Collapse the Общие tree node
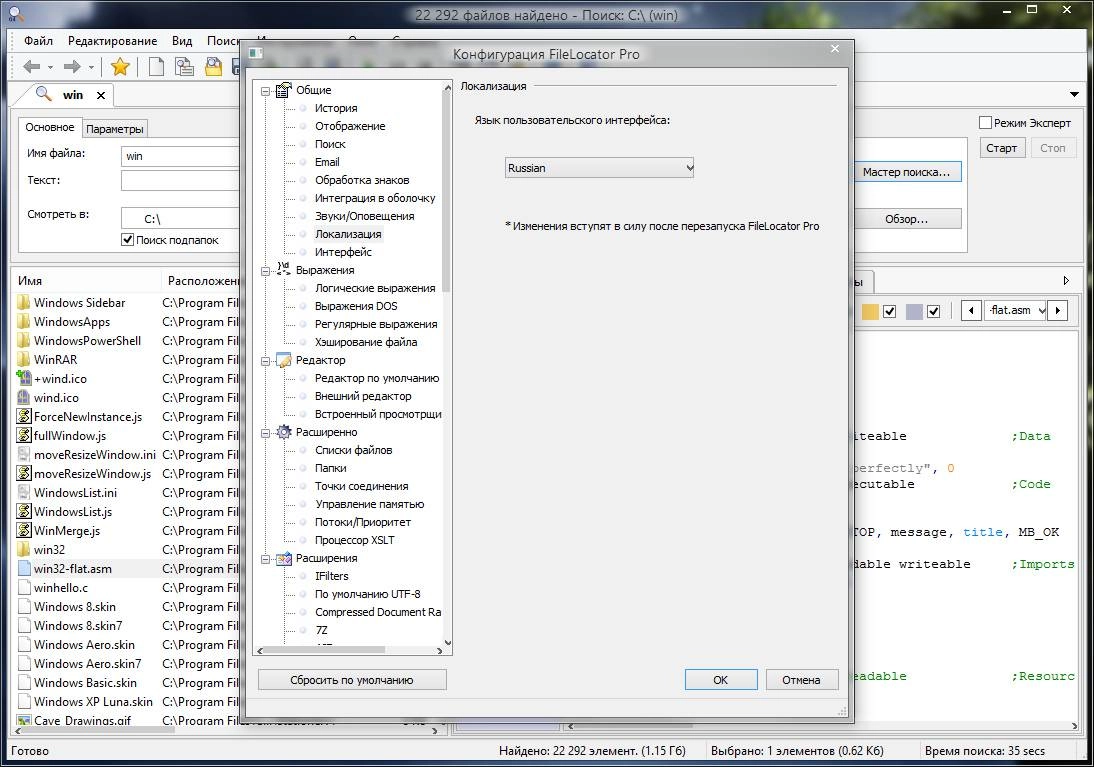This screenshot has width=1094, height=767. (265, 91)
